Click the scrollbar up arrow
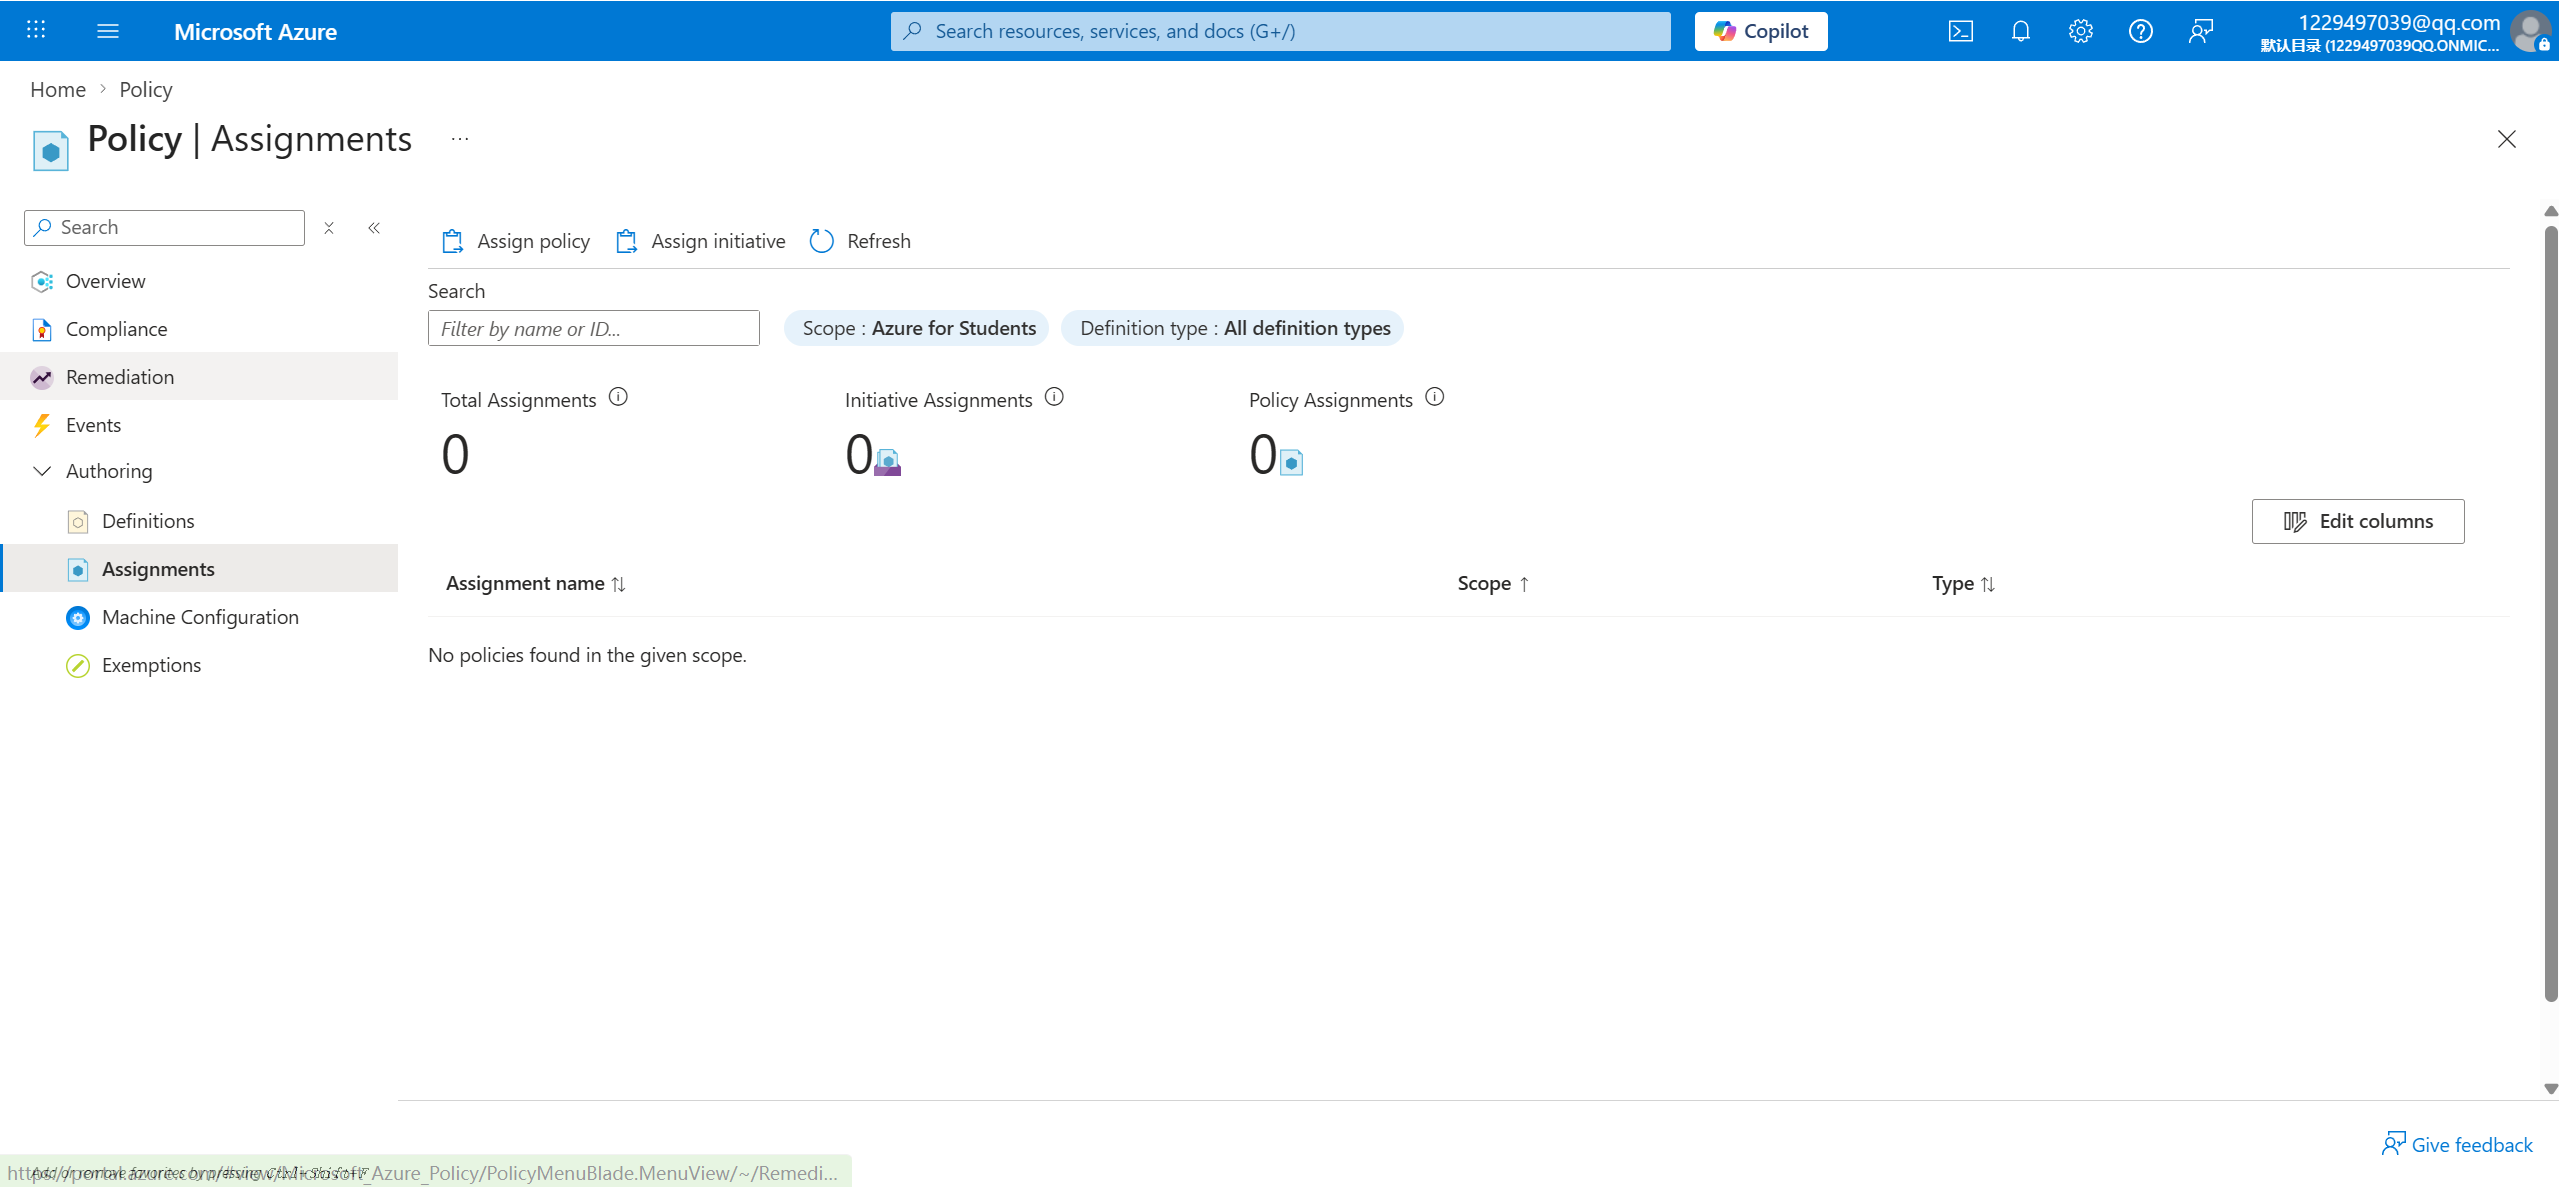Screen dimensions: 2559x1187 click(2551, 211)
